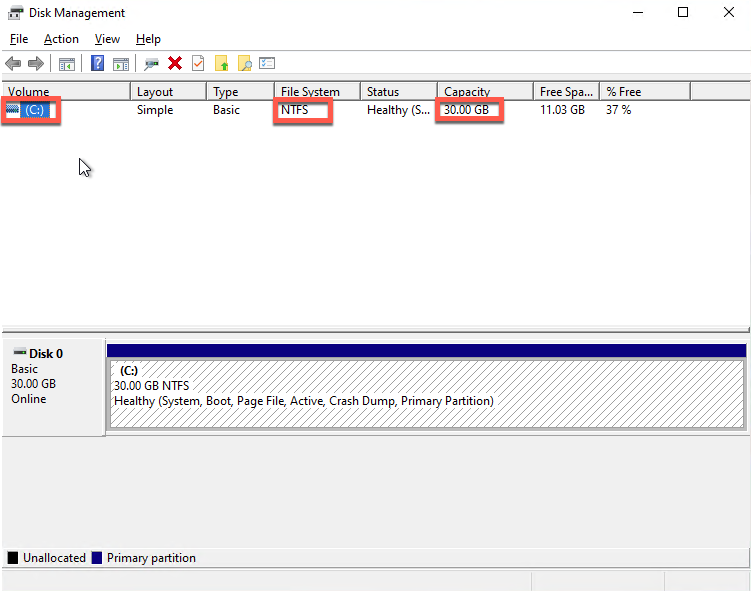Sort by the File System column header

click(317, 91)
